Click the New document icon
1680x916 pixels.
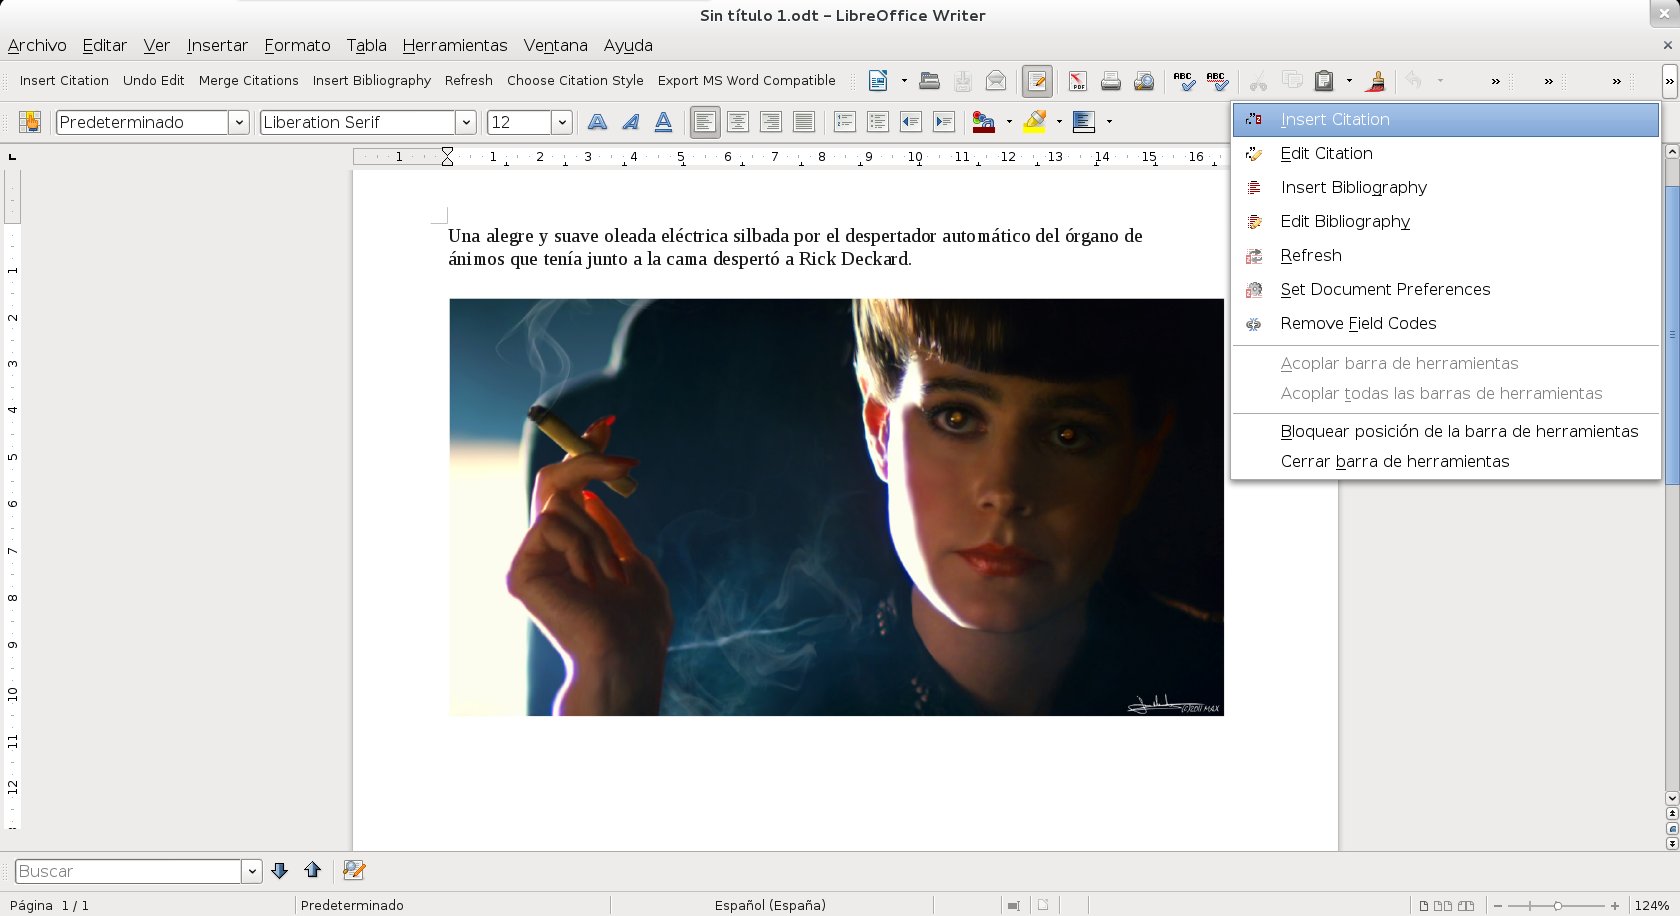click(878, 81)
